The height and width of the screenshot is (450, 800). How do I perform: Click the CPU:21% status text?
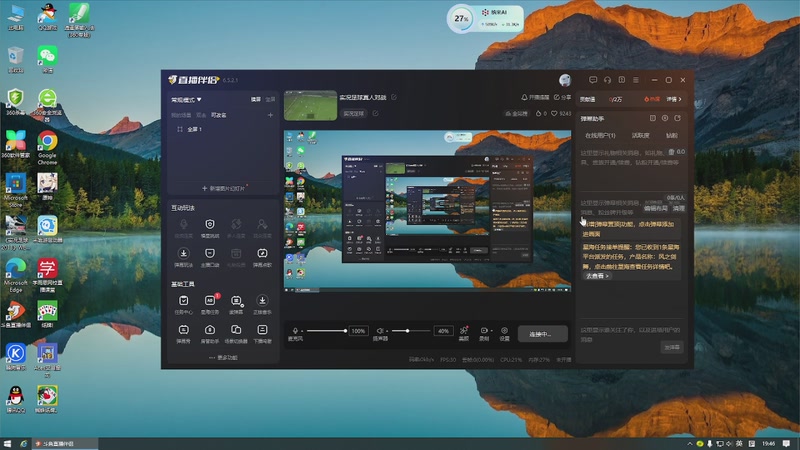pos(511,360)
